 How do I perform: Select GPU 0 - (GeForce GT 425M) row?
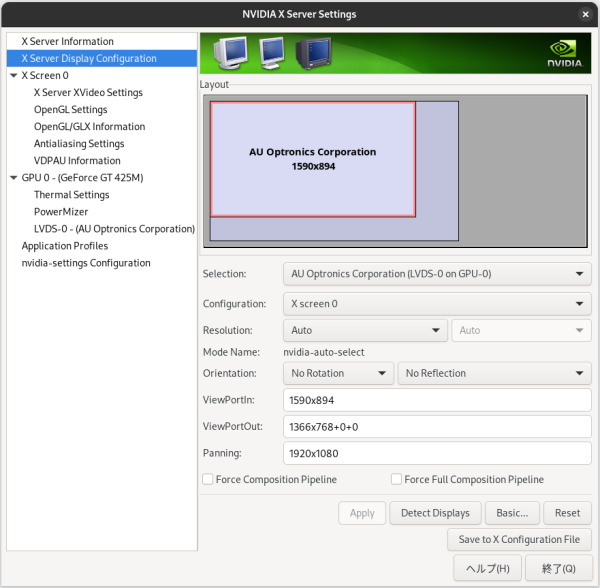click(82, 178)
